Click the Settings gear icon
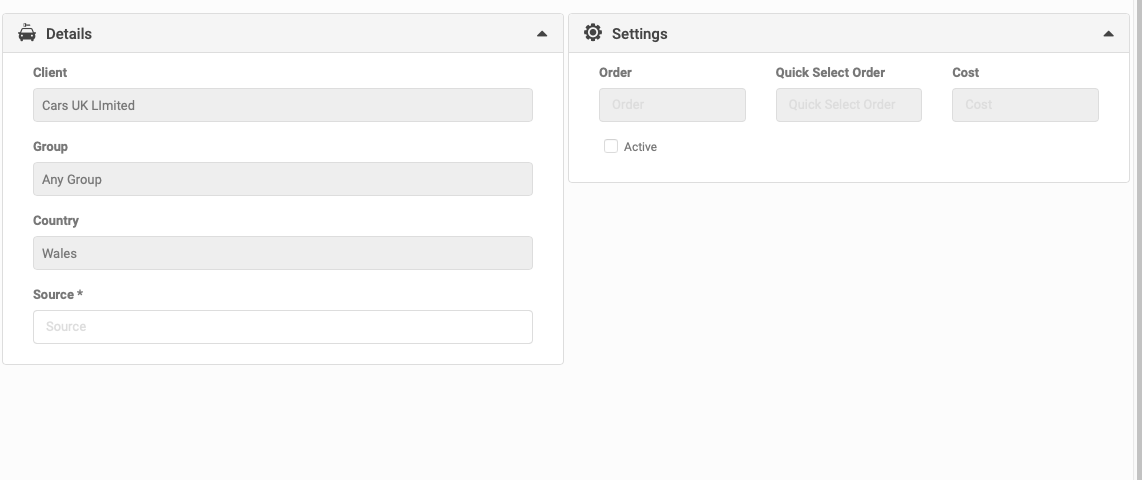 pos(593,33)
